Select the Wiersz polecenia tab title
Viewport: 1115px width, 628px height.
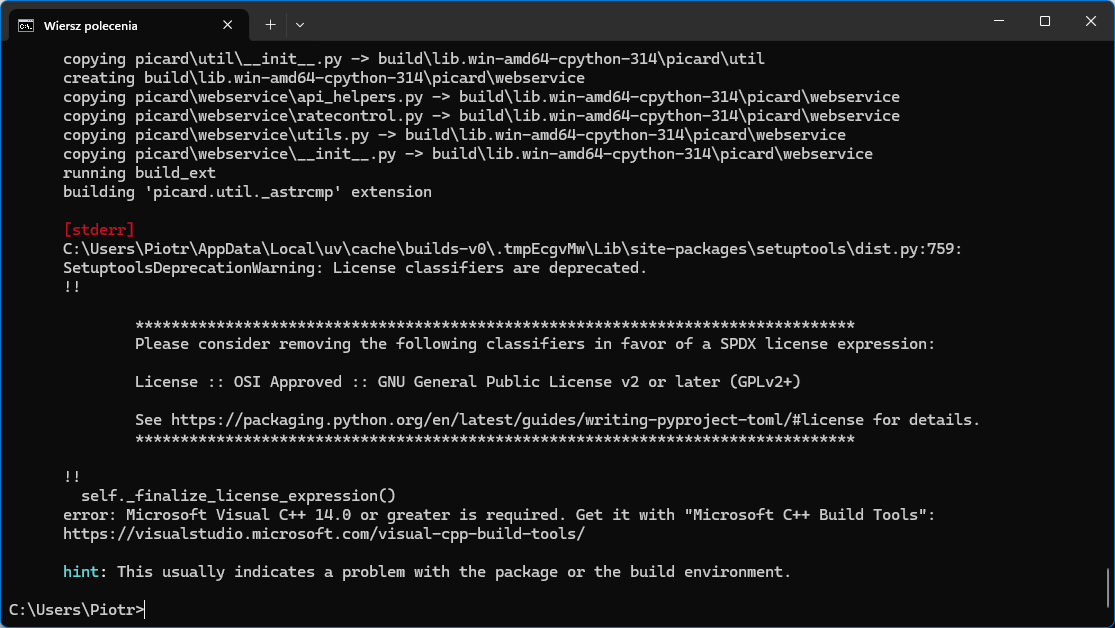[90, 25]
